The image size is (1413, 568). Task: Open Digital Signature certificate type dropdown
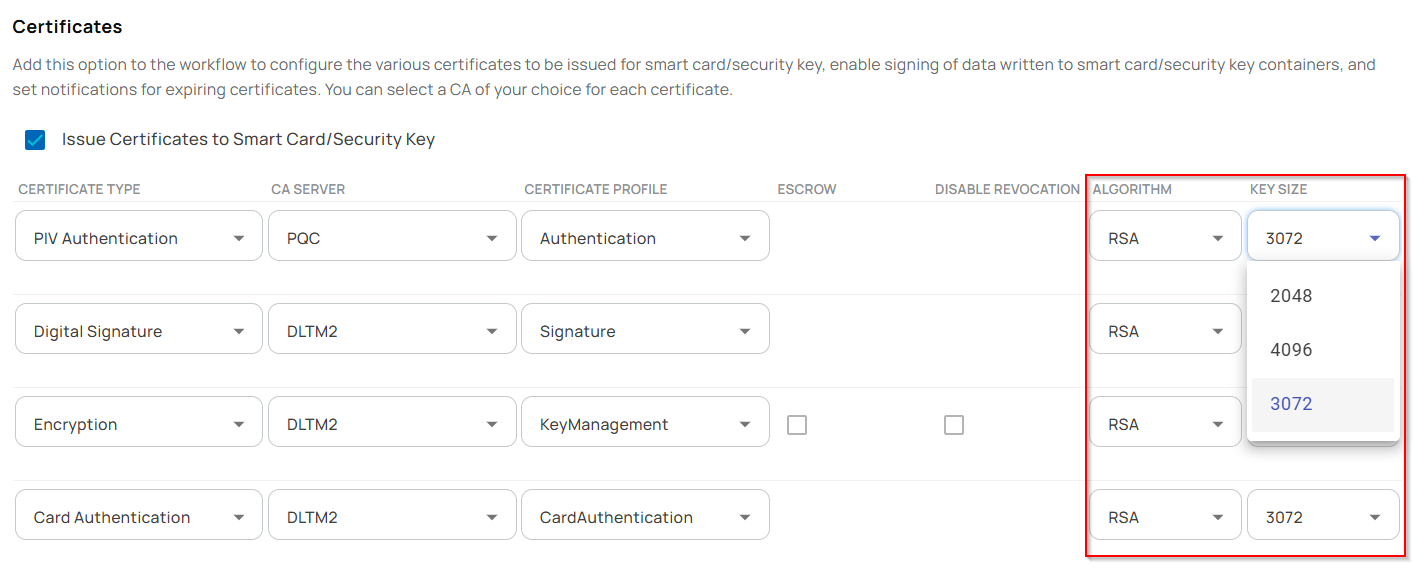pyautogui.click(x=139, y=331)
